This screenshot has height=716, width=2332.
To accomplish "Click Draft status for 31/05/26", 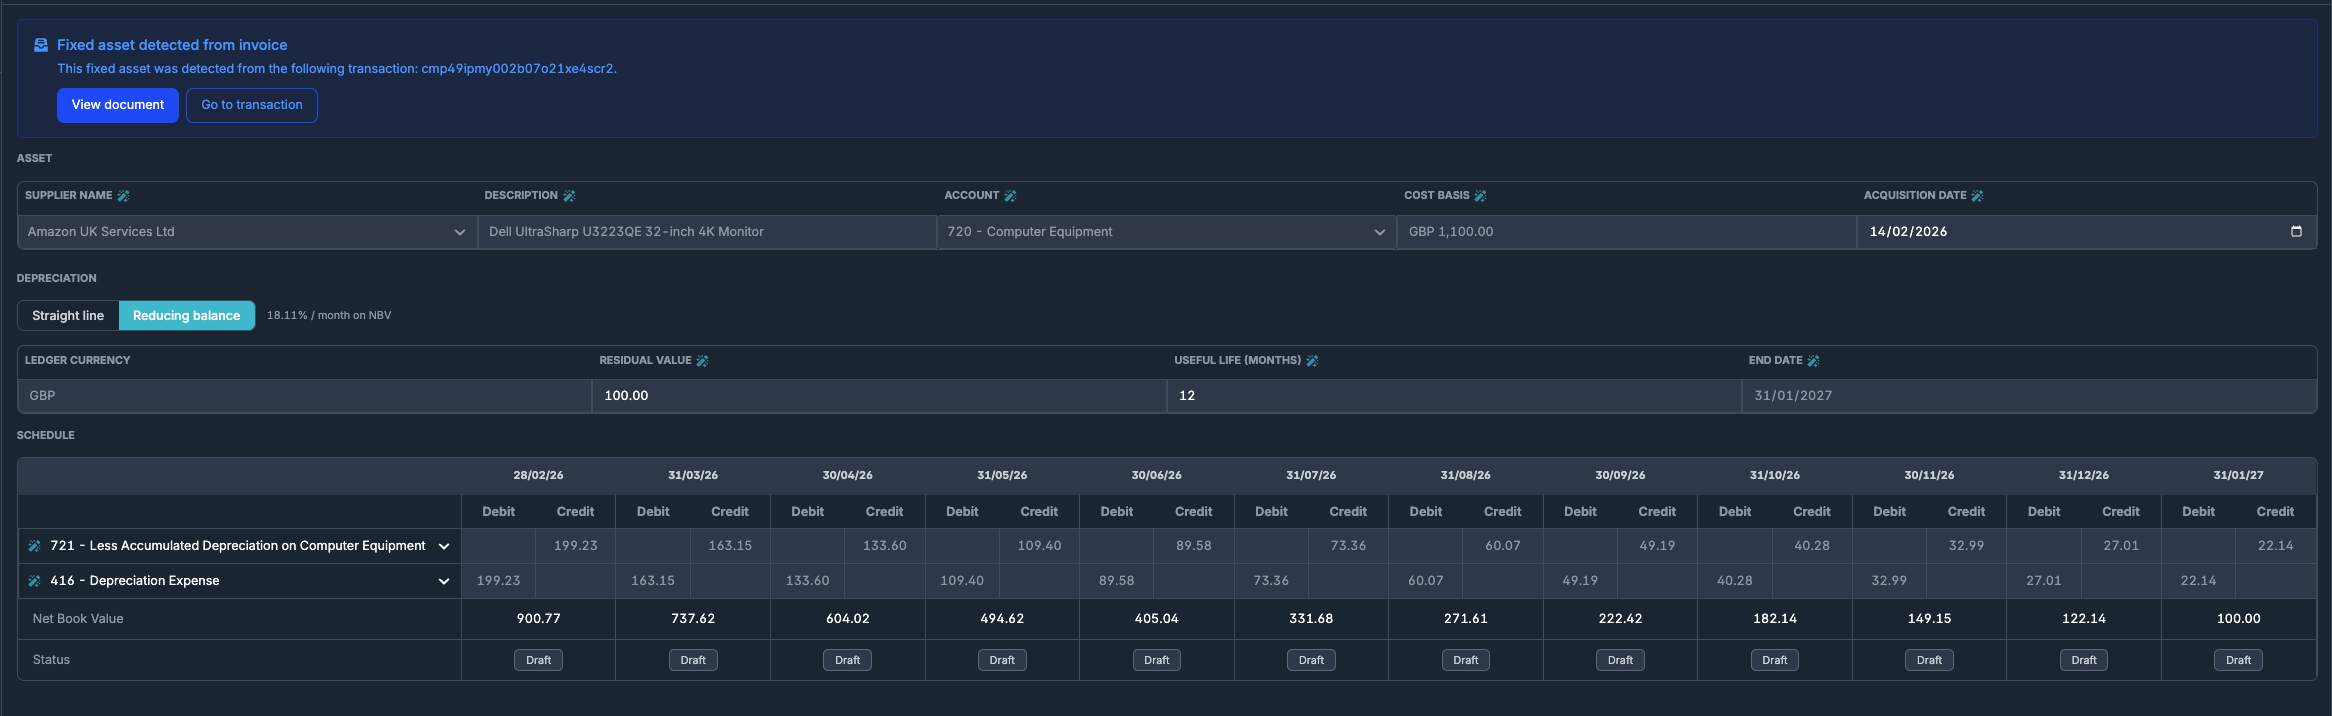I will click(1002, 660).
